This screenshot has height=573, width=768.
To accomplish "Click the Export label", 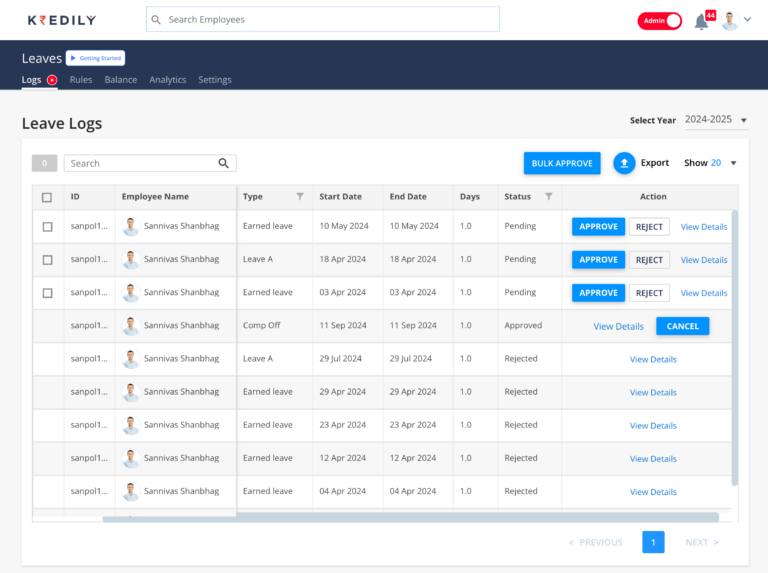I will click(x=654, y=163).
